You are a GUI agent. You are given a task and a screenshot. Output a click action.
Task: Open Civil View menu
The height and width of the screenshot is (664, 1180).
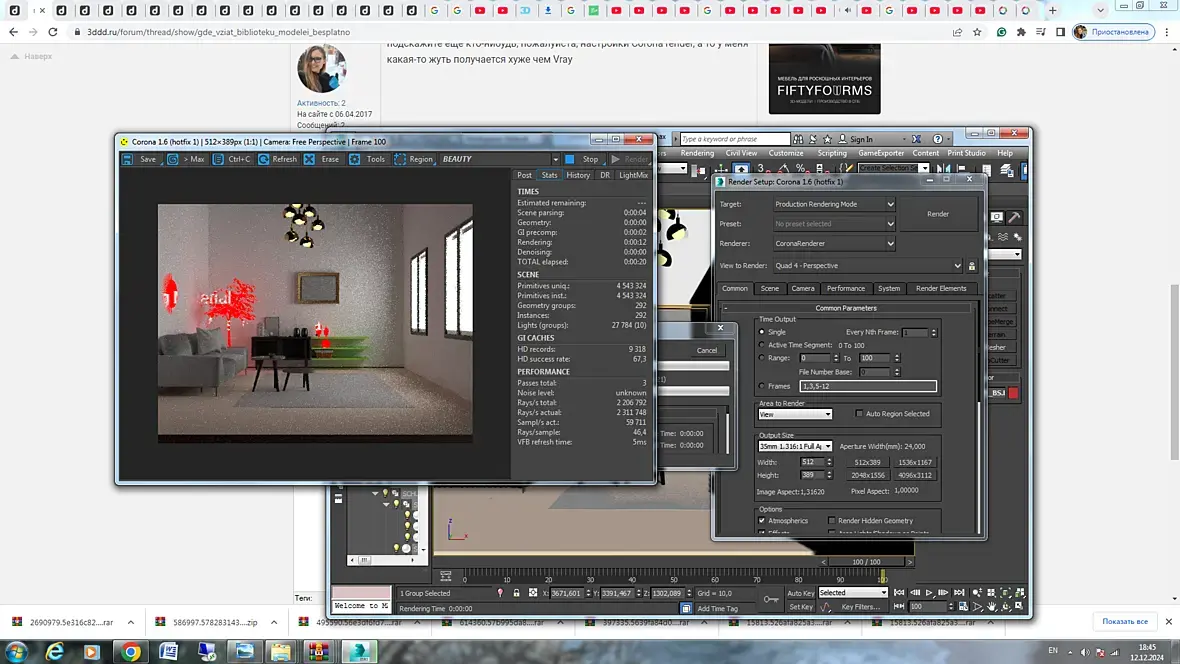pos(741,153)
